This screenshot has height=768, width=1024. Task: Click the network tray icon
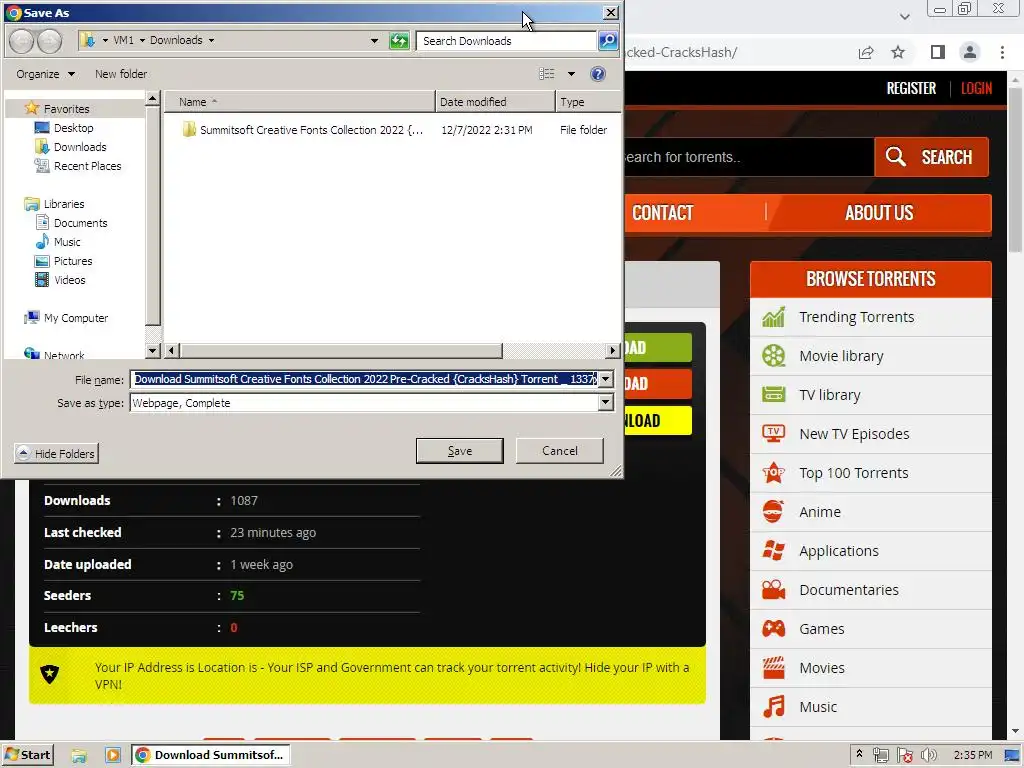[880, 755]
